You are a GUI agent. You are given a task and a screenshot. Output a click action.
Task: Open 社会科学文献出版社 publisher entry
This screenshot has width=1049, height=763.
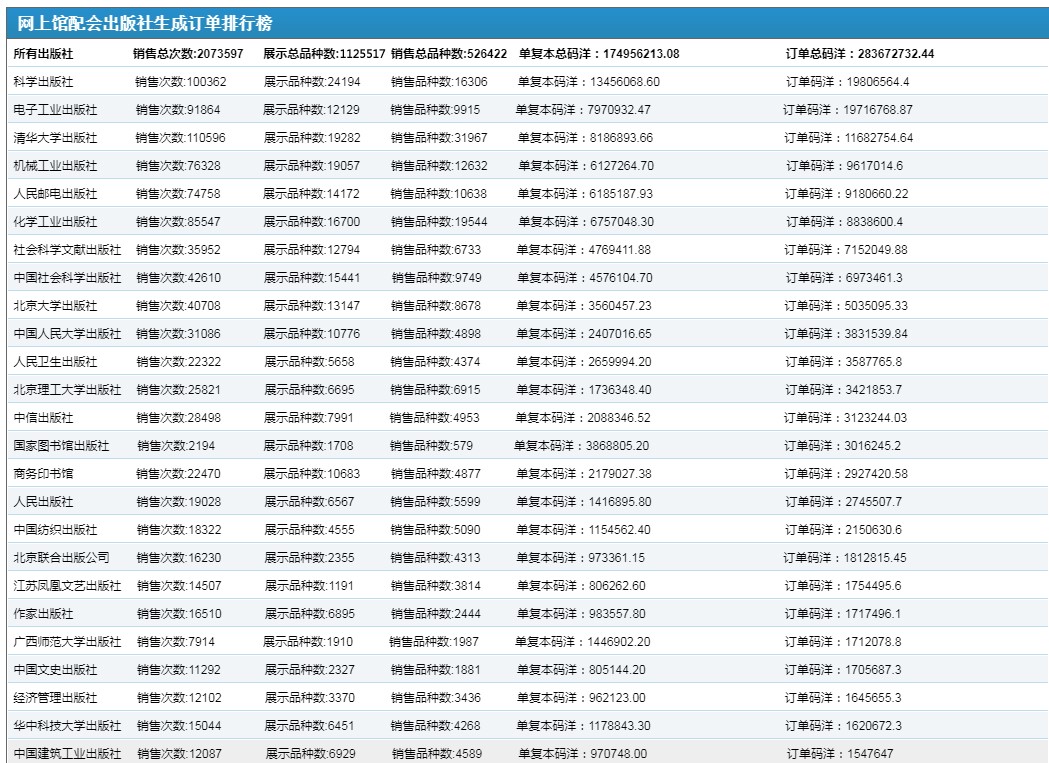[67, 250]
